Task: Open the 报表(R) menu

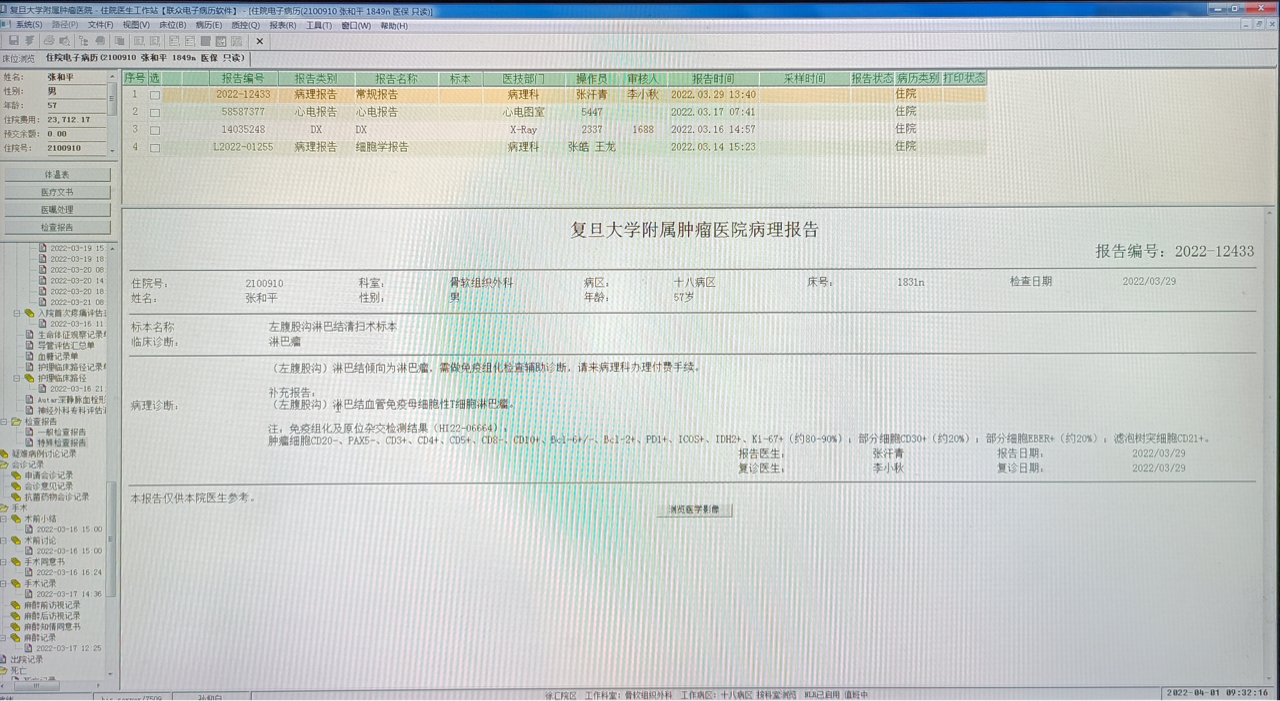Action: 283,25
